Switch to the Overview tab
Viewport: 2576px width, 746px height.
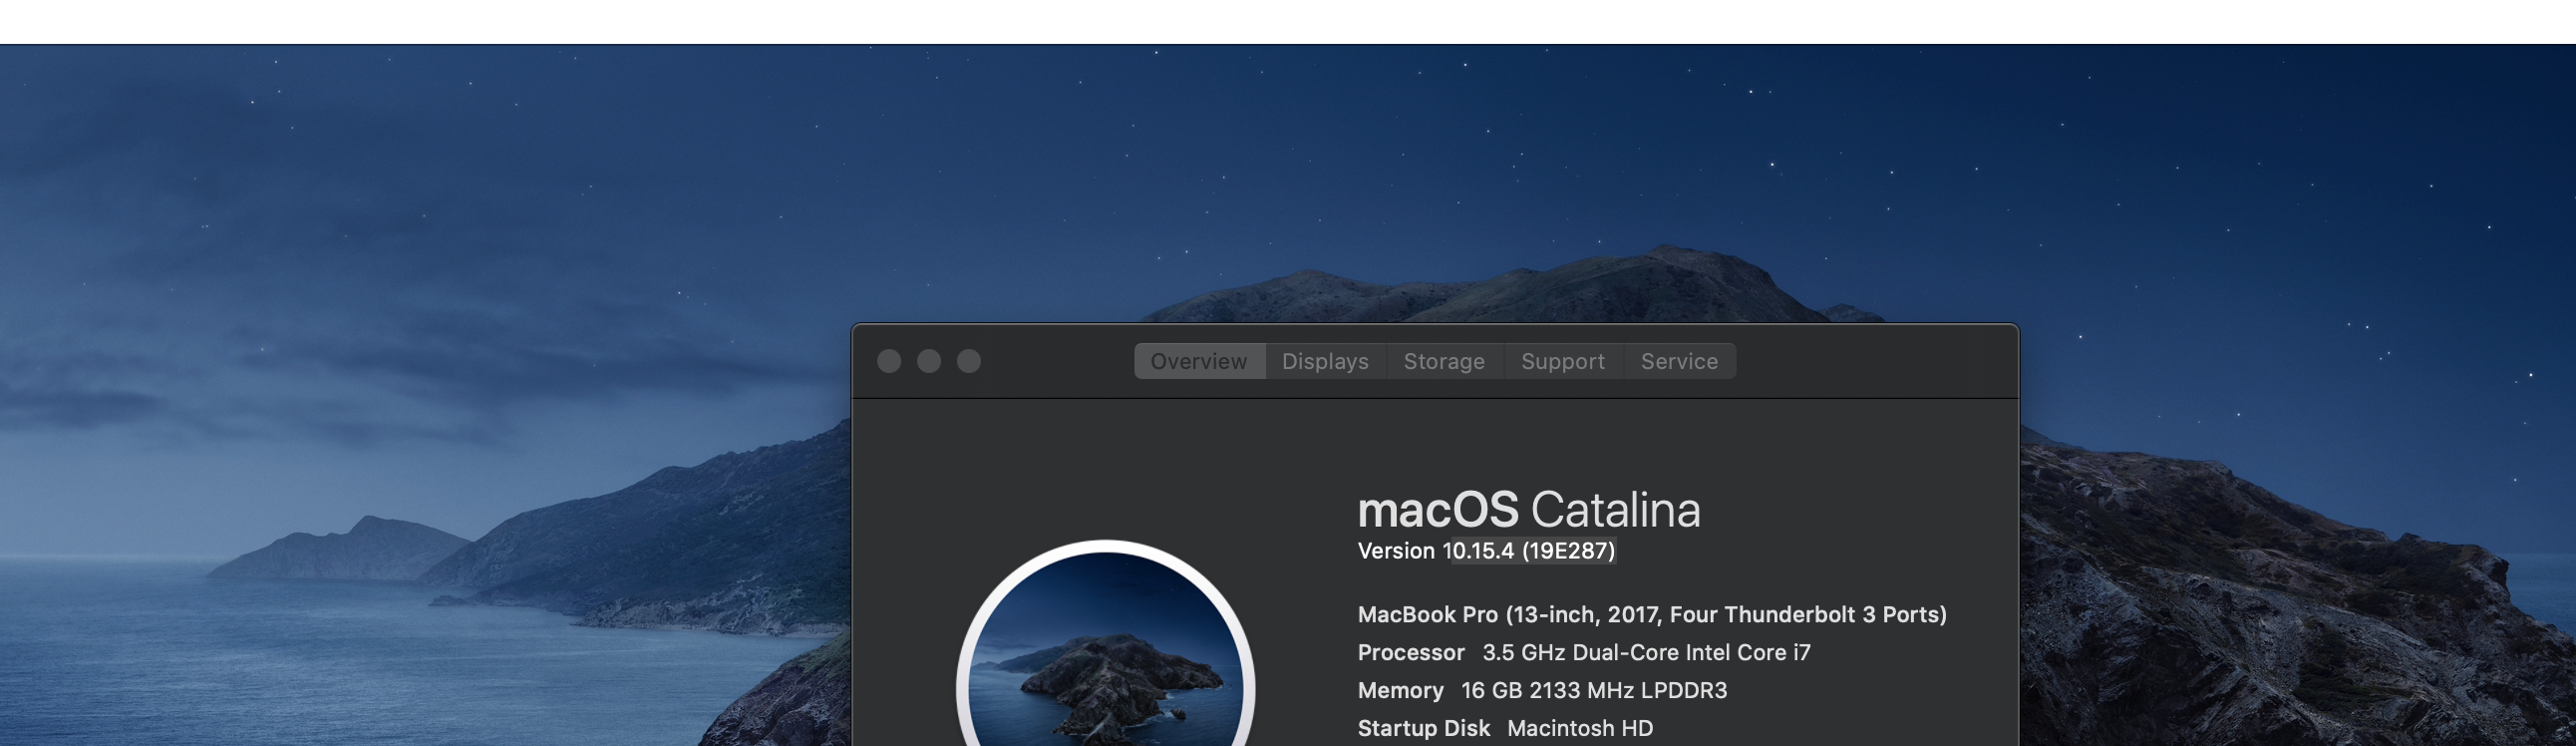pyautogui.click(x=1198, y=361)
